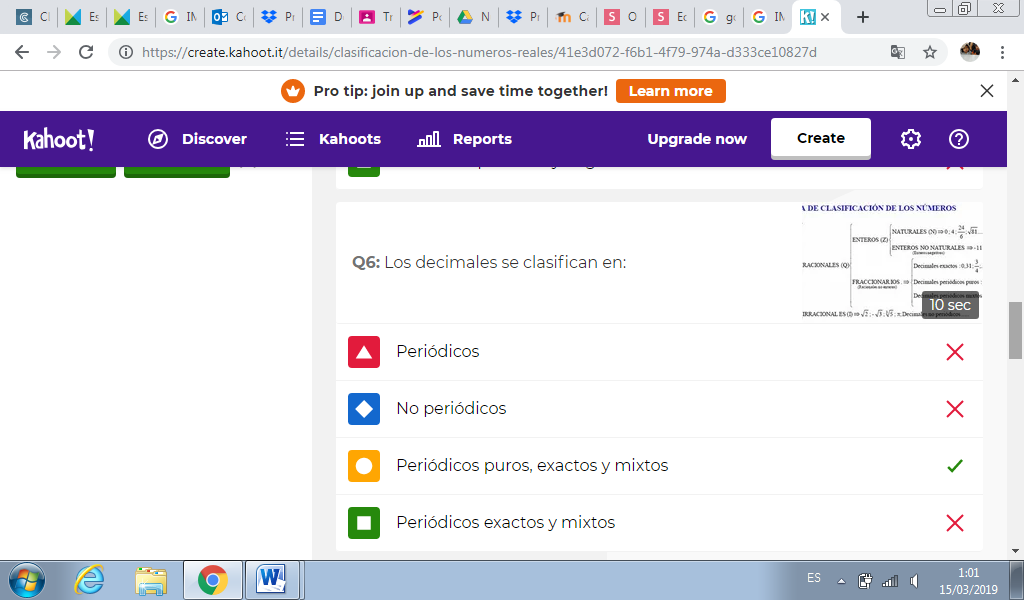Click the Kahoot! logo
The image size is (1024, 600).
point(59,139)
